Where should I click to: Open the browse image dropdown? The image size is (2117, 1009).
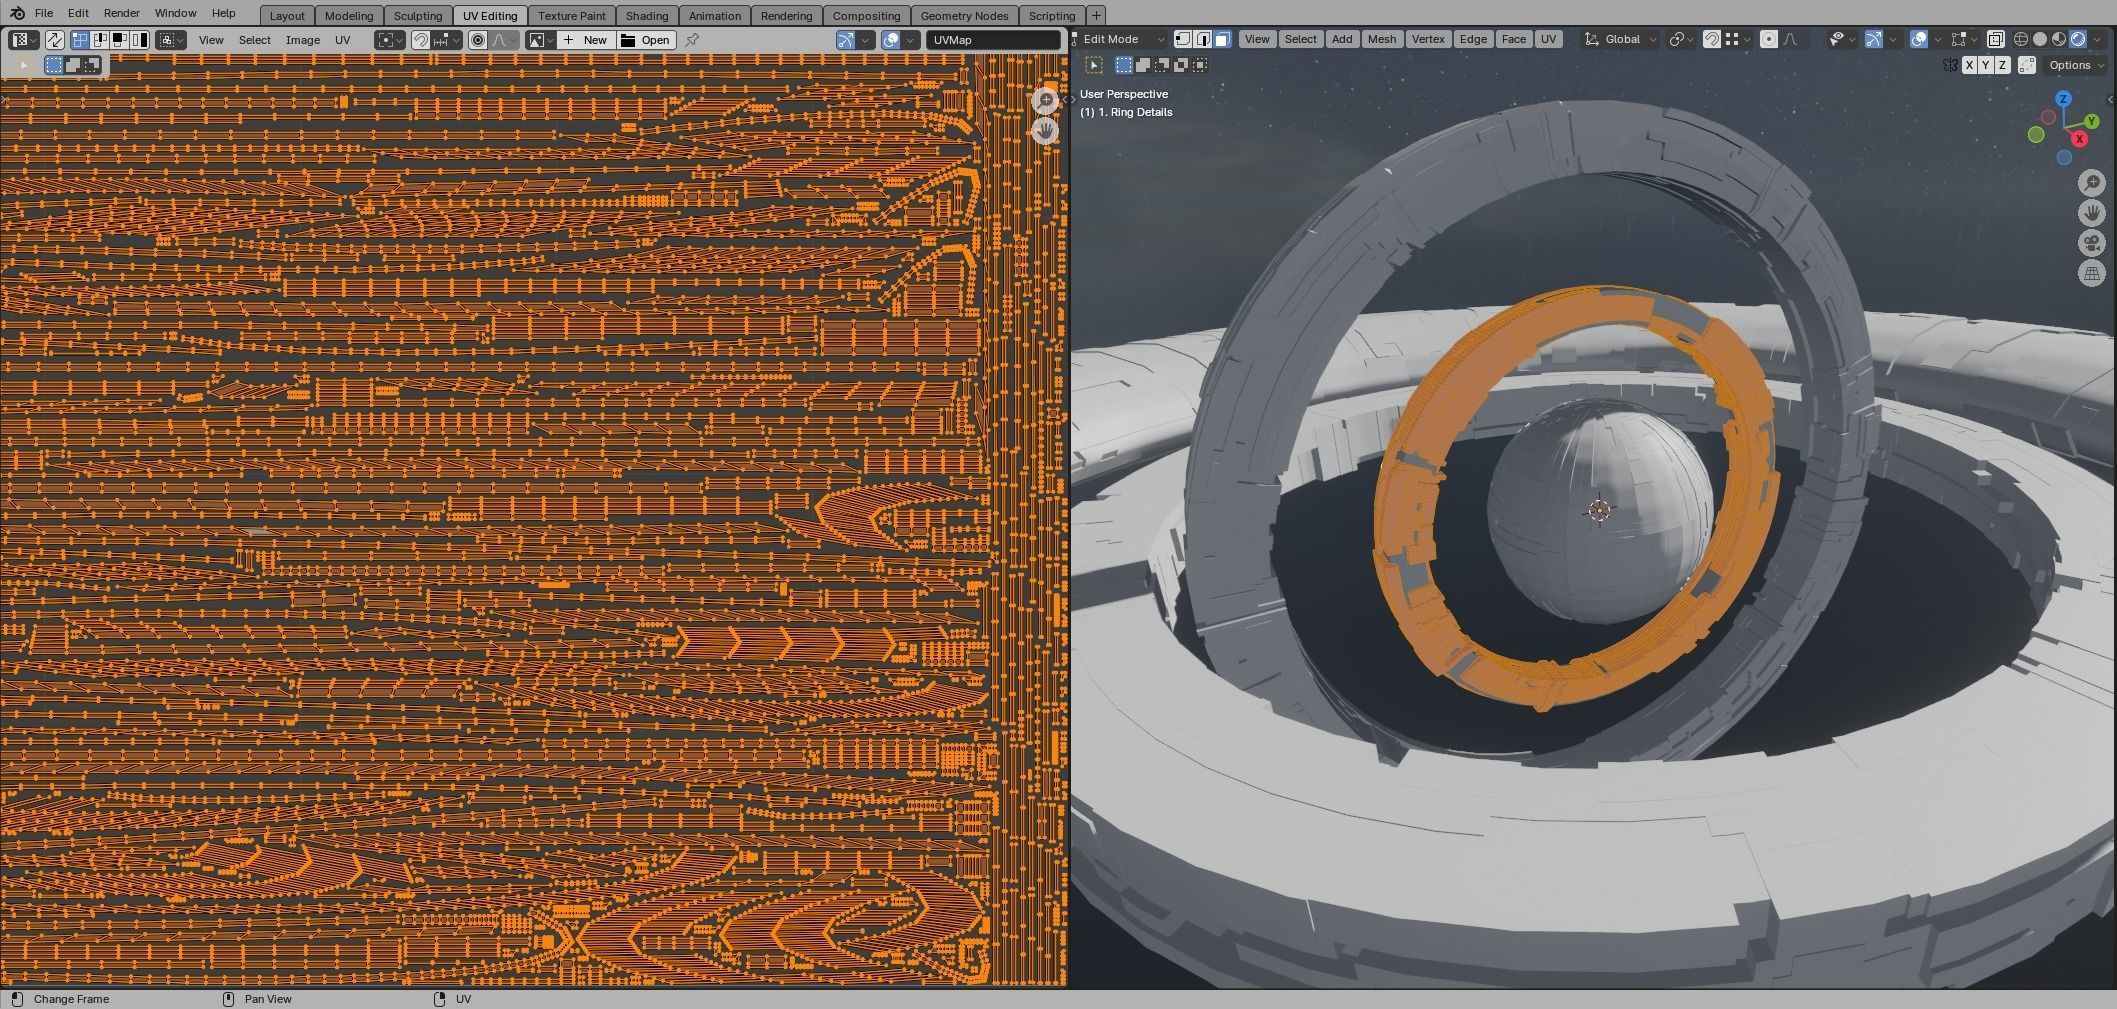click(x=541, y=40)
